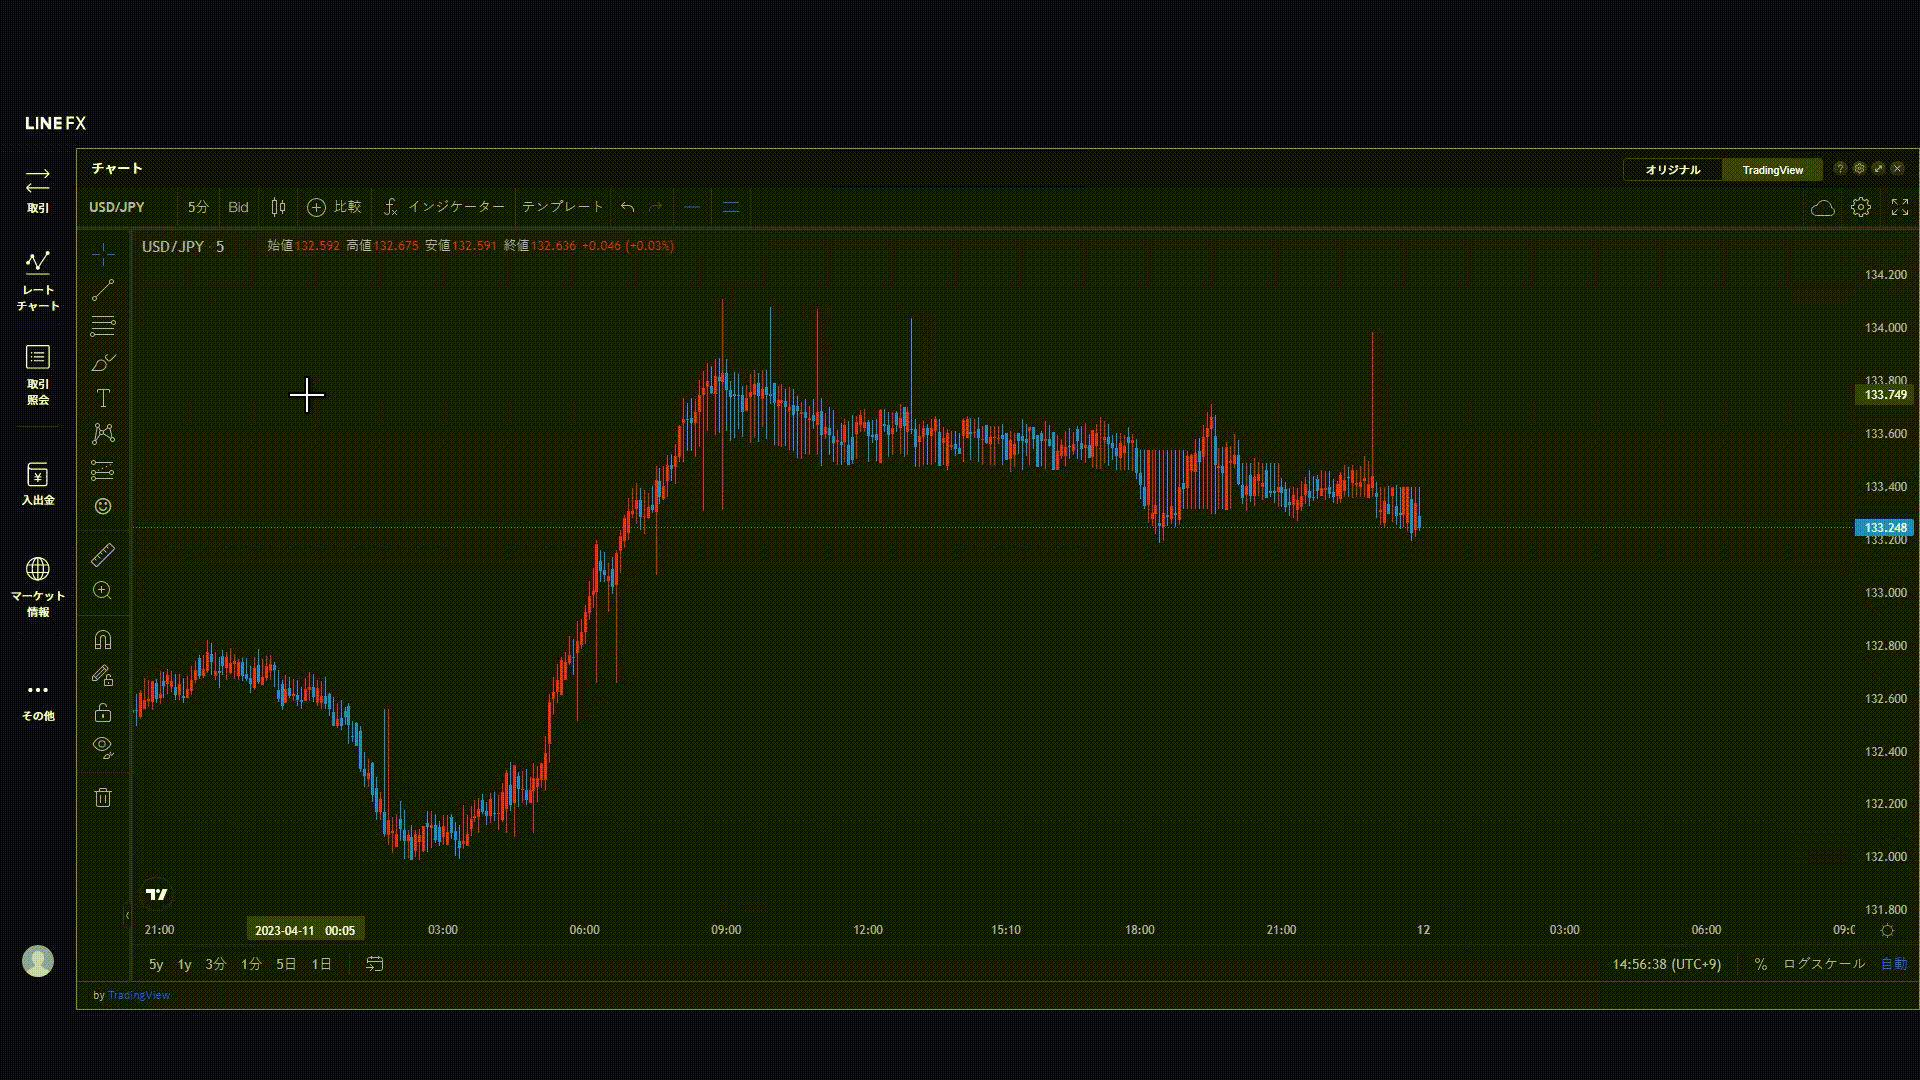1920x1080 pixels.
Task: Click the trash can to remove drawings
Action: pos(103,797)
